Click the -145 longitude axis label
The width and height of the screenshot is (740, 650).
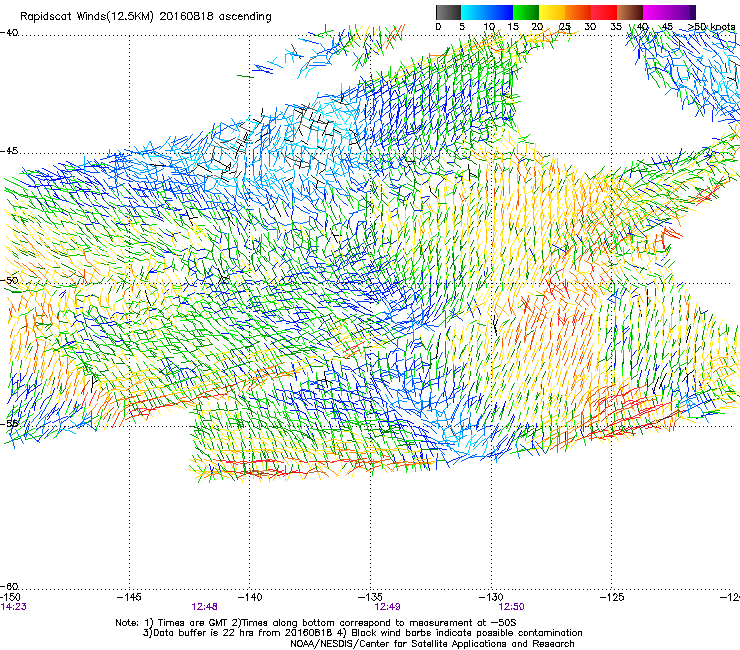pos(129,597)
